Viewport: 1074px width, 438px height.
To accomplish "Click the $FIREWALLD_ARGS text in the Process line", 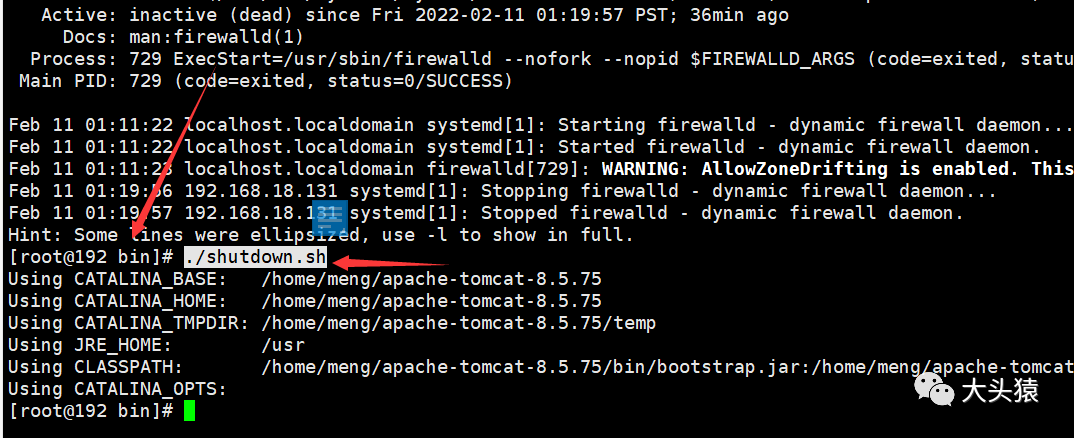I will [772, 59].
